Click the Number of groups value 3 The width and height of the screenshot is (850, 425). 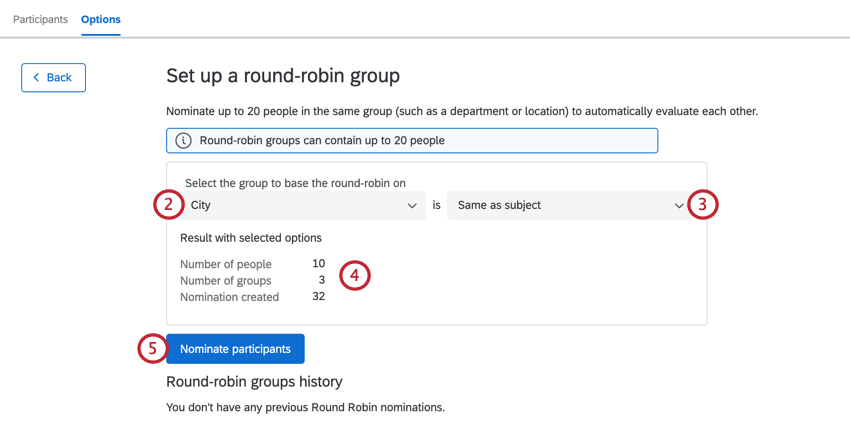tap(321, 280)
